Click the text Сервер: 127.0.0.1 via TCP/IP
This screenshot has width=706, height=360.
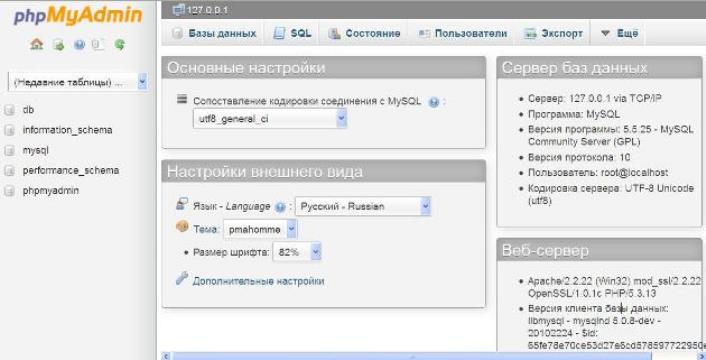coord(595,99)
